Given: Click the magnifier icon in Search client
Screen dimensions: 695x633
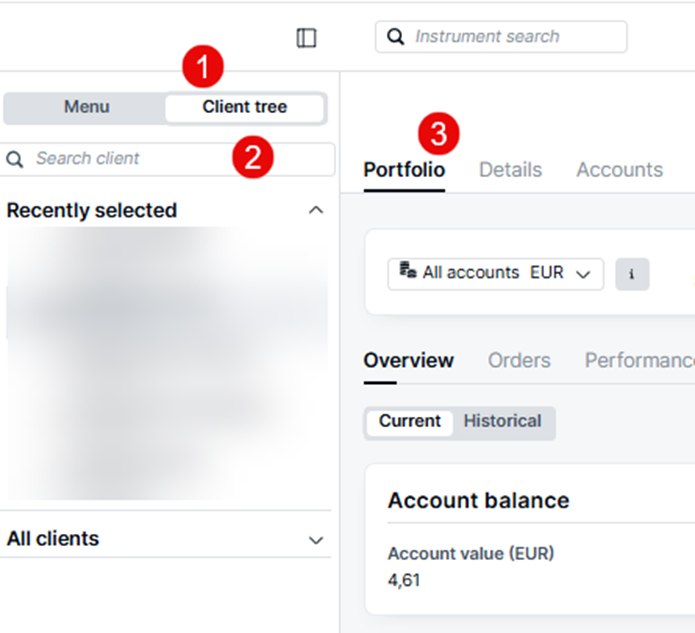Looking at the screenshot, I should point(15,159).
